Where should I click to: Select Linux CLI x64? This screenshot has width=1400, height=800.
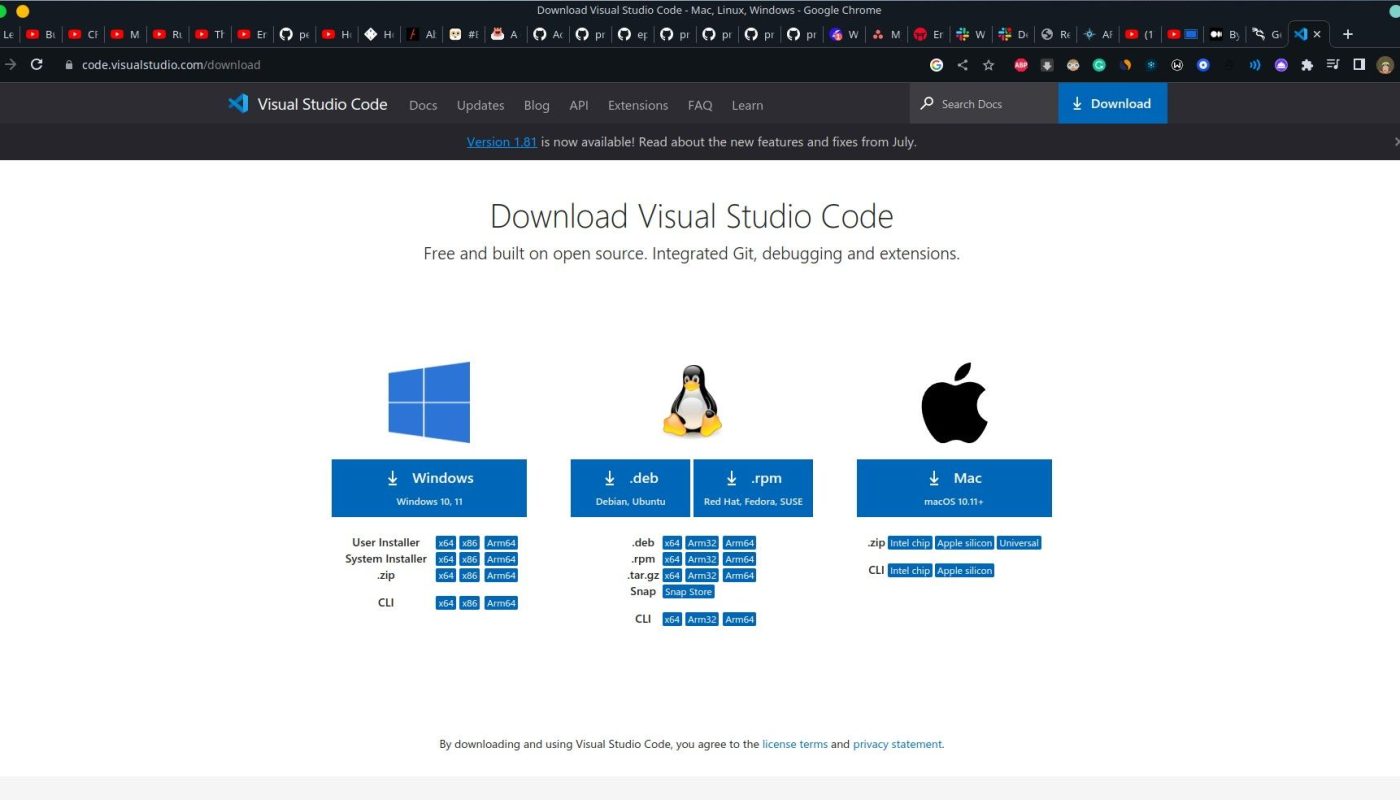point(672,619)
